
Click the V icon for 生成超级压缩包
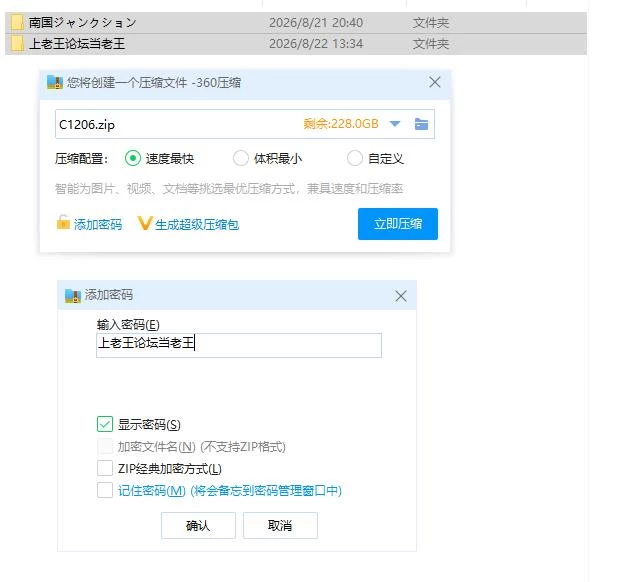(x=145, y=223)
